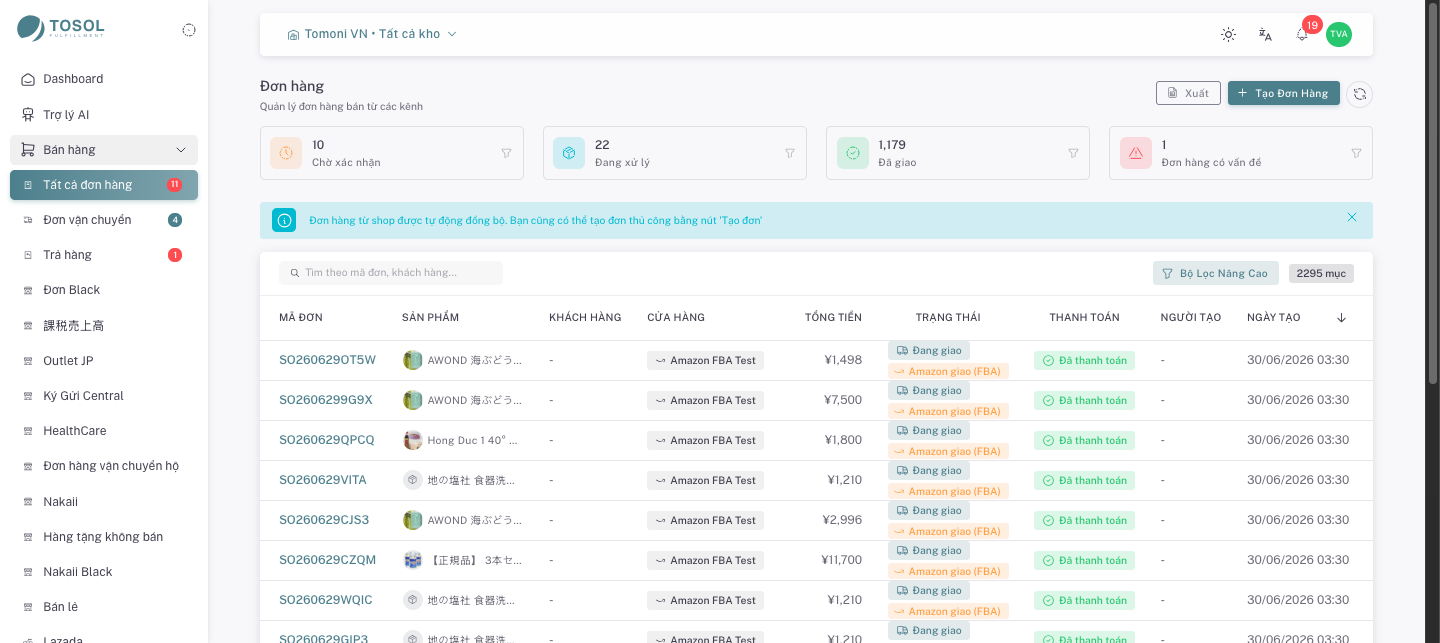Image resolution: width=1440 pixels, height=643 pixels.
Task: Toggle sidebar collapse circle icon beside the logo
Action: [189, 30]
